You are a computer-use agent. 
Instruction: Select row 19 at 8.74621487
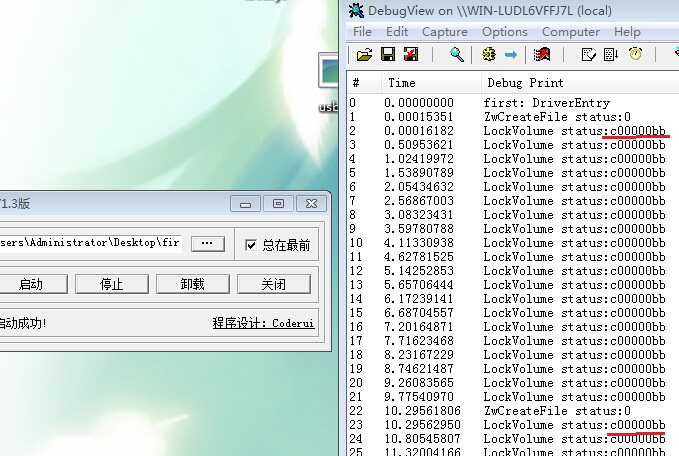[513, 369]
